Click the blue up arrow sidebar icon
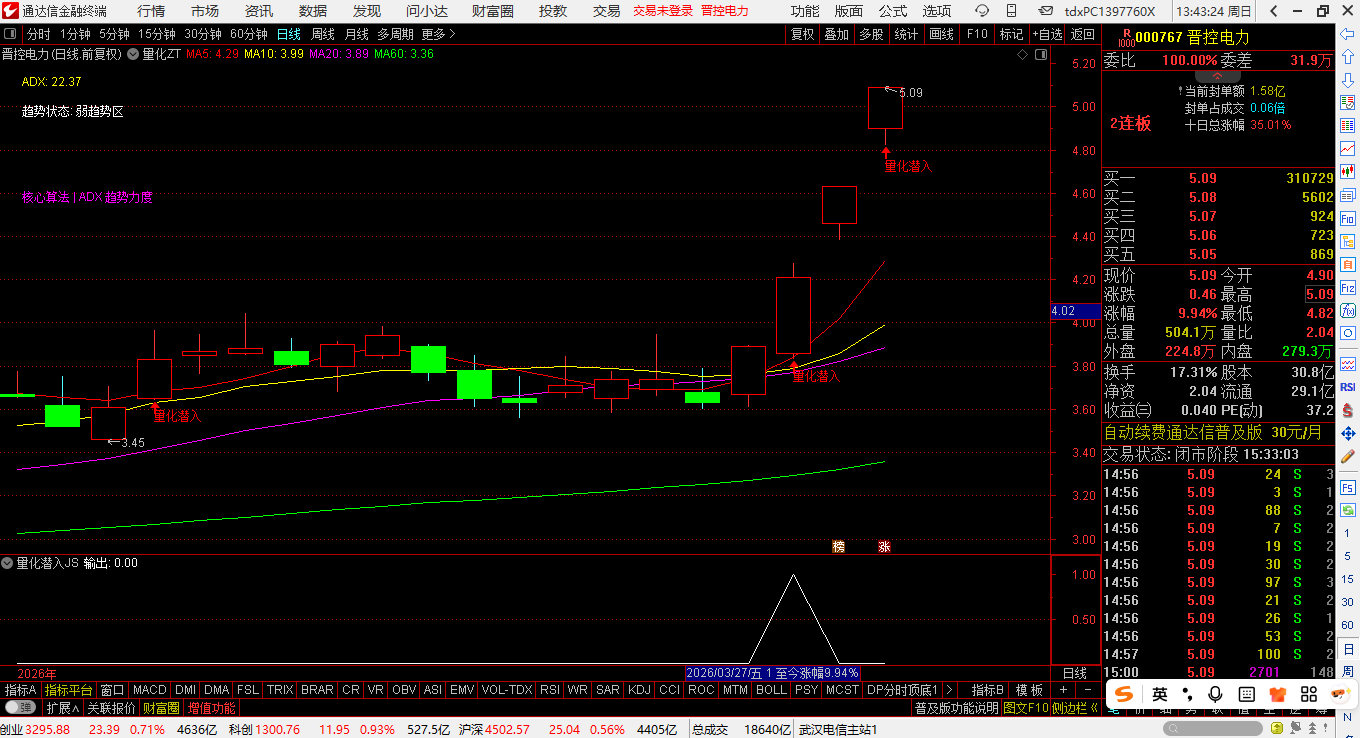The height and width of the screenshot is (738, 1360). pyautogui.click(x=1347, y=57)
